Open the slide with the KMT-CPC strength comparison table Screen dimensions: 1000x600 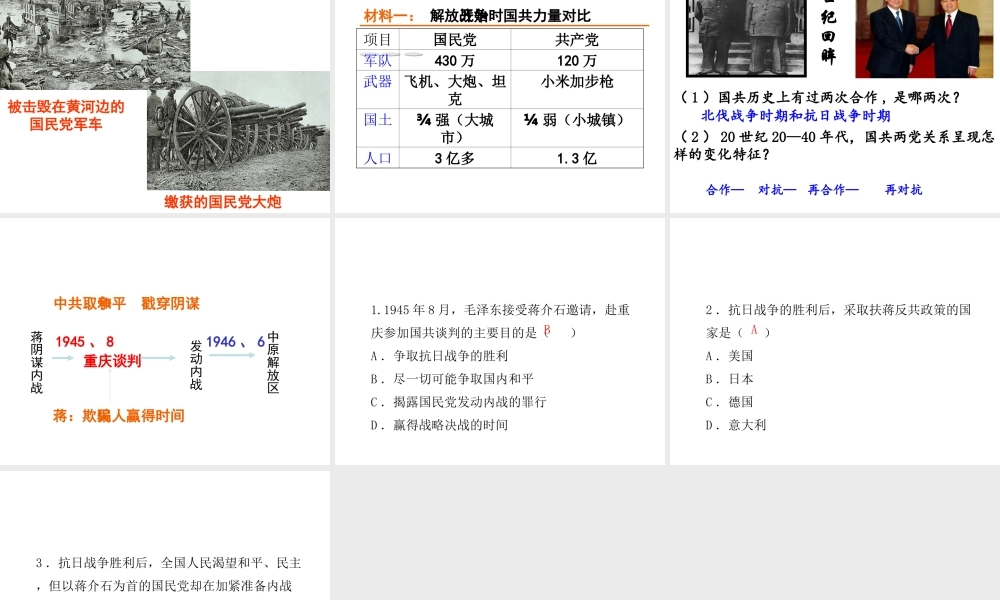500,106
